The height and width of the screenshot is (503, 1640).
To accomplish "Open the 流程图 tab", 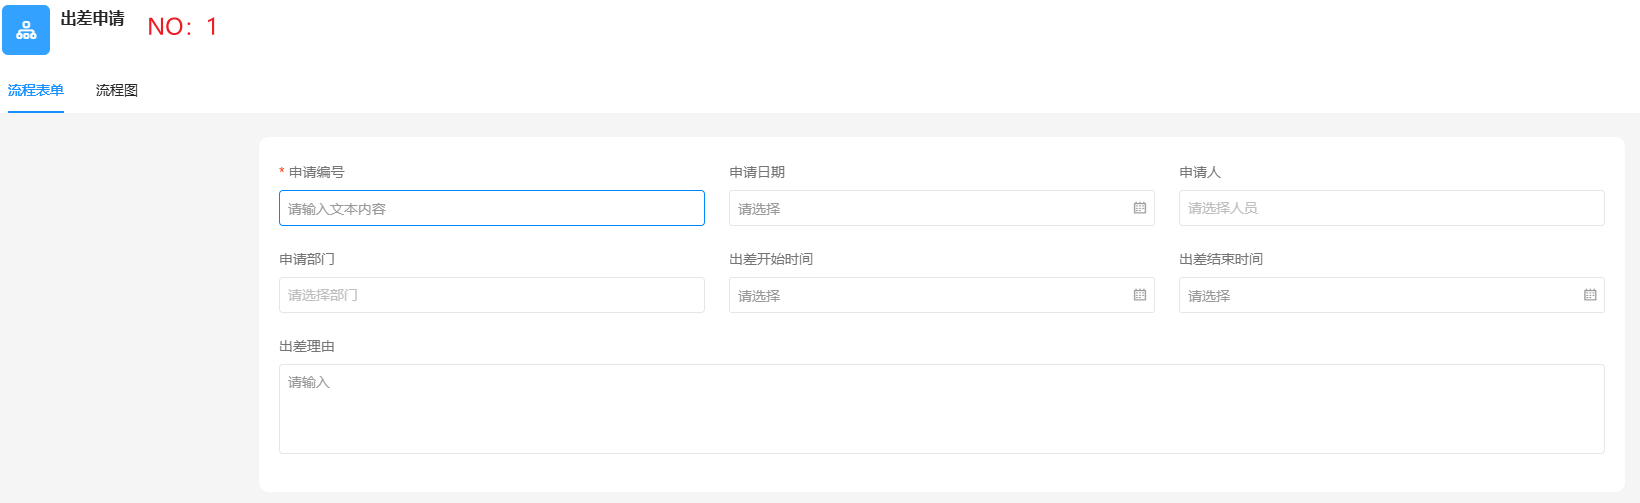I will click(117, 90).
